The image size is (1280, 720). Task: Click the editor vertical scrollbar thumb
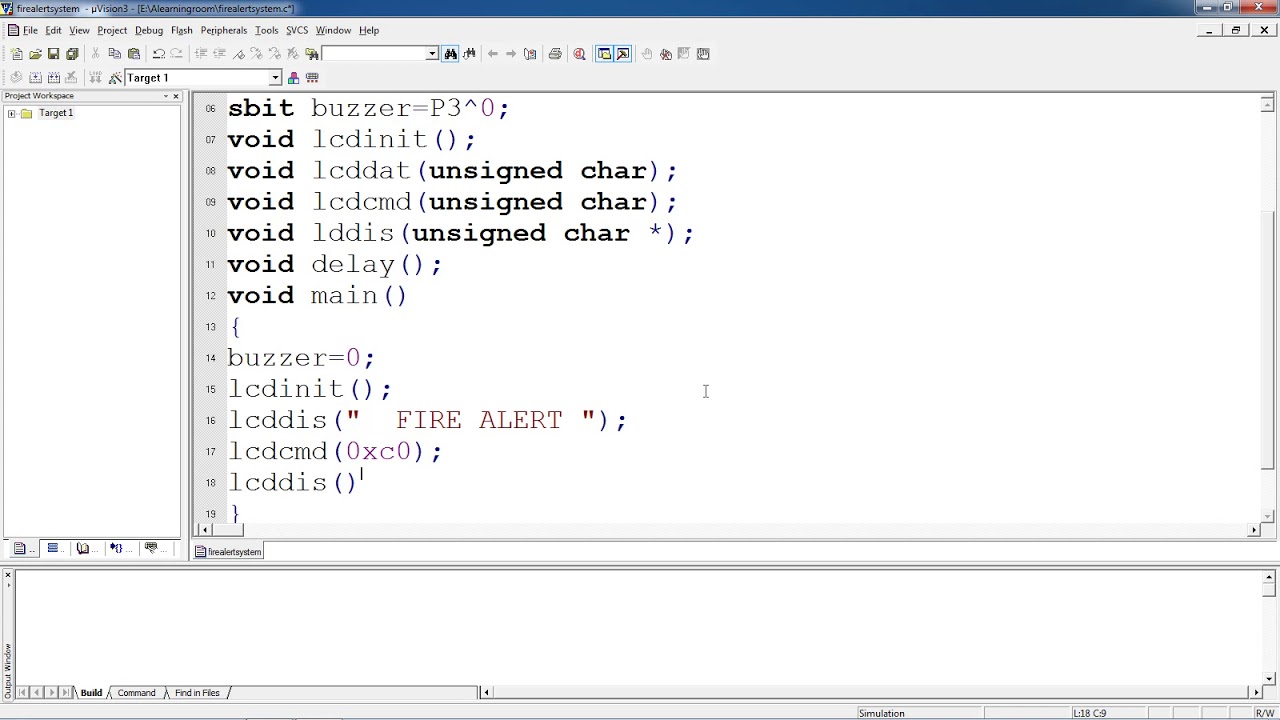1267,340
